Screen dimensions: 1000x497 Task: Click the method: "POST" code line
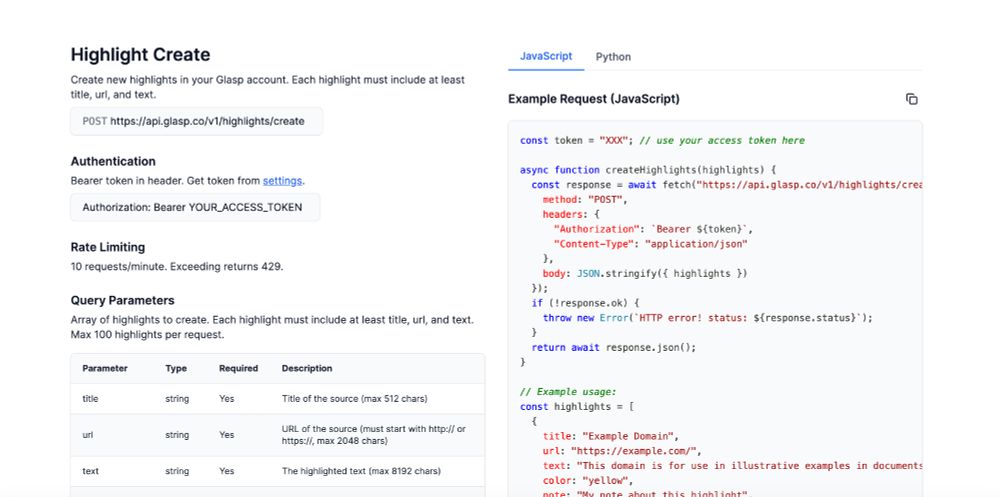pos(585,200)
